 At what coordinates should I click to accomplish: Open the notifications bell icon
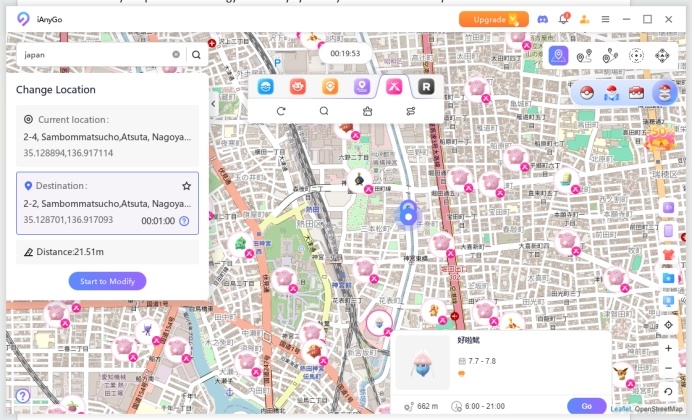tap(564, 19)
